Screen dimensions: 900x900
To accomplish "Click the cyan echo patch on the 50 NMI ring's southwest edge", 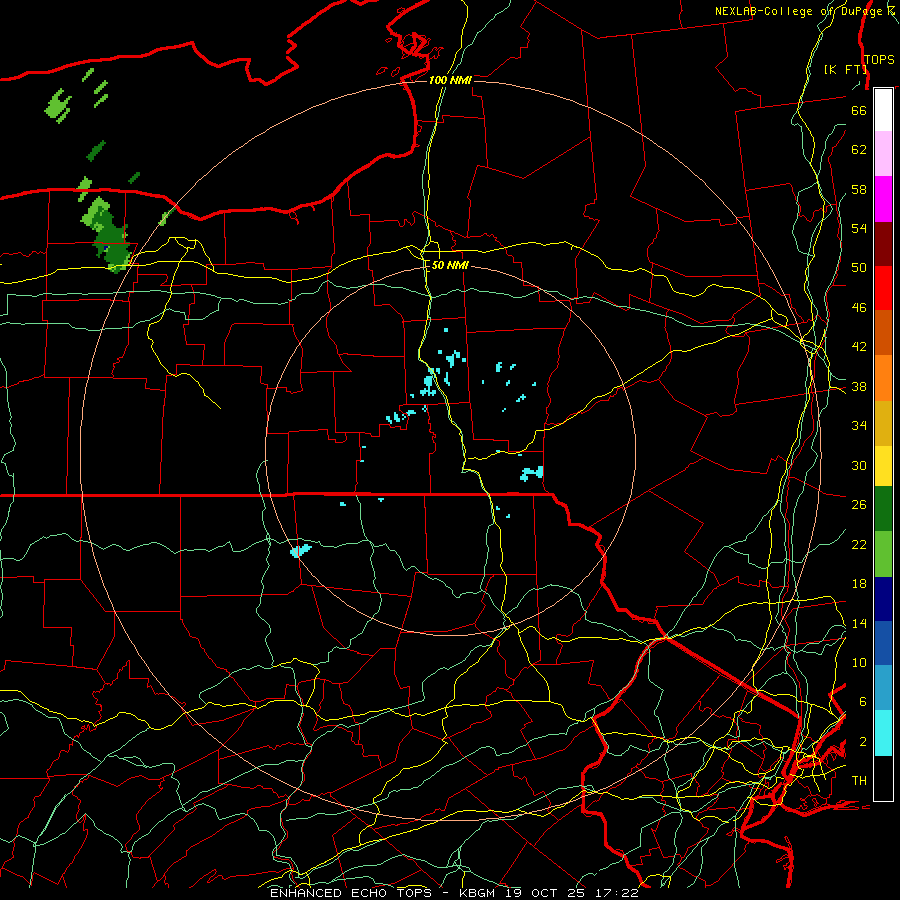I will point(300,550).
